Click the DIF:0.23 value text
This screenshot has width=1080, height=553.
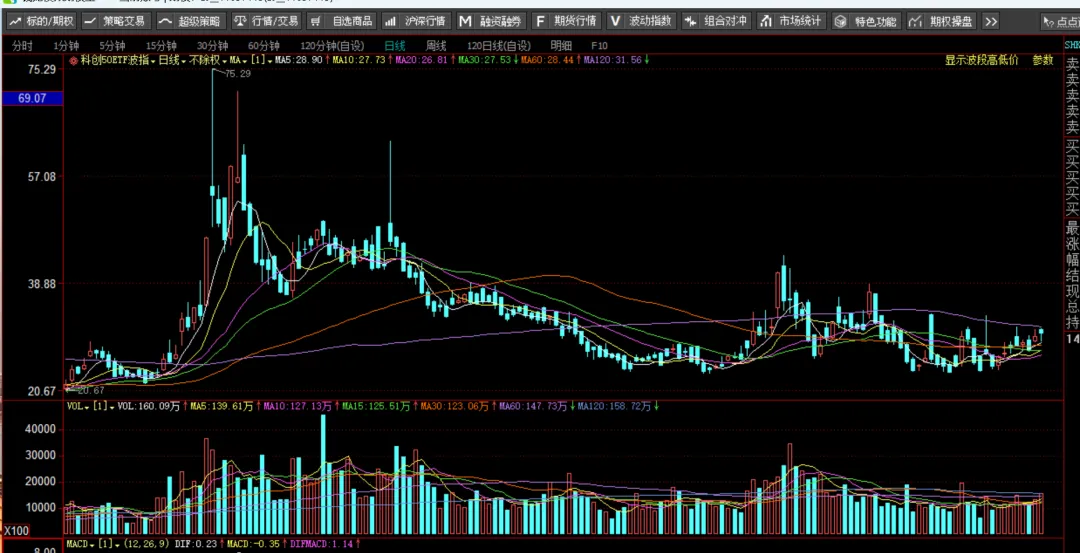tap(195, 544)
